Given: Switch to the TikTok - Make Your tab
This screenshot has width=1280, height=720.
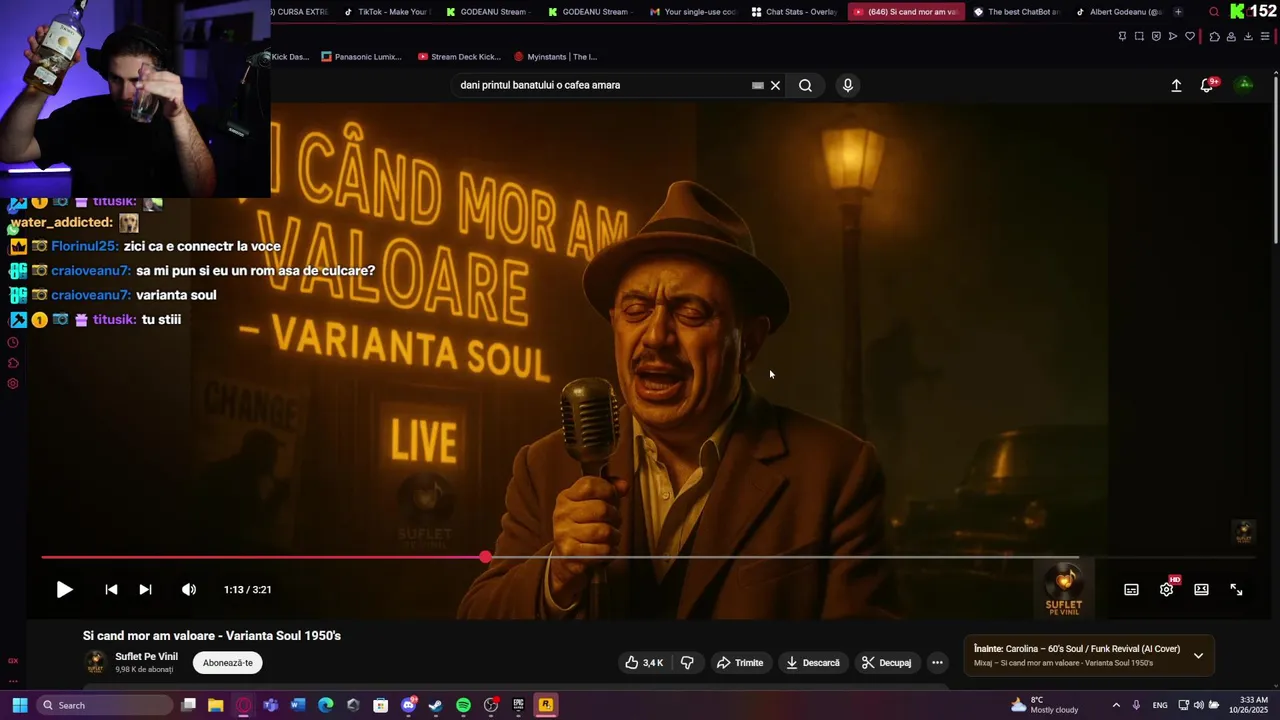Looking at the screenshot, I should coord(387,12).
